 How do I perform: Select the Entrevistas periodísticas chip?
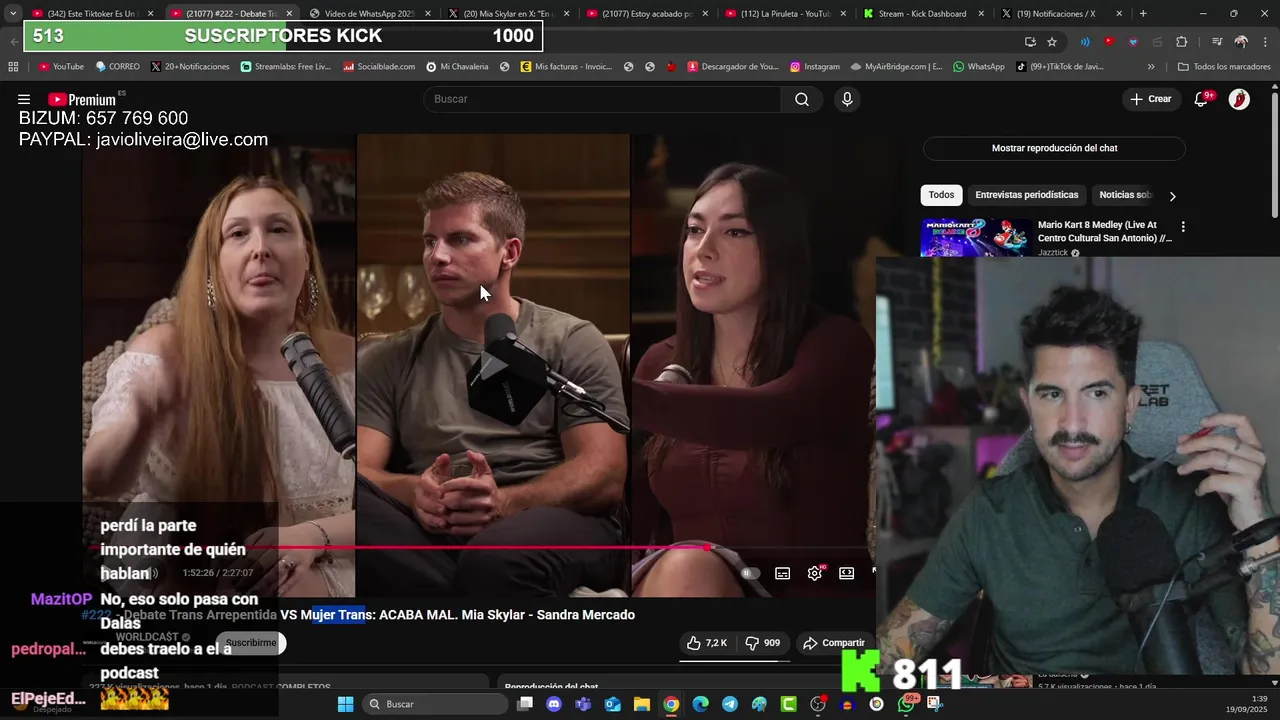tap(1027, 195)
